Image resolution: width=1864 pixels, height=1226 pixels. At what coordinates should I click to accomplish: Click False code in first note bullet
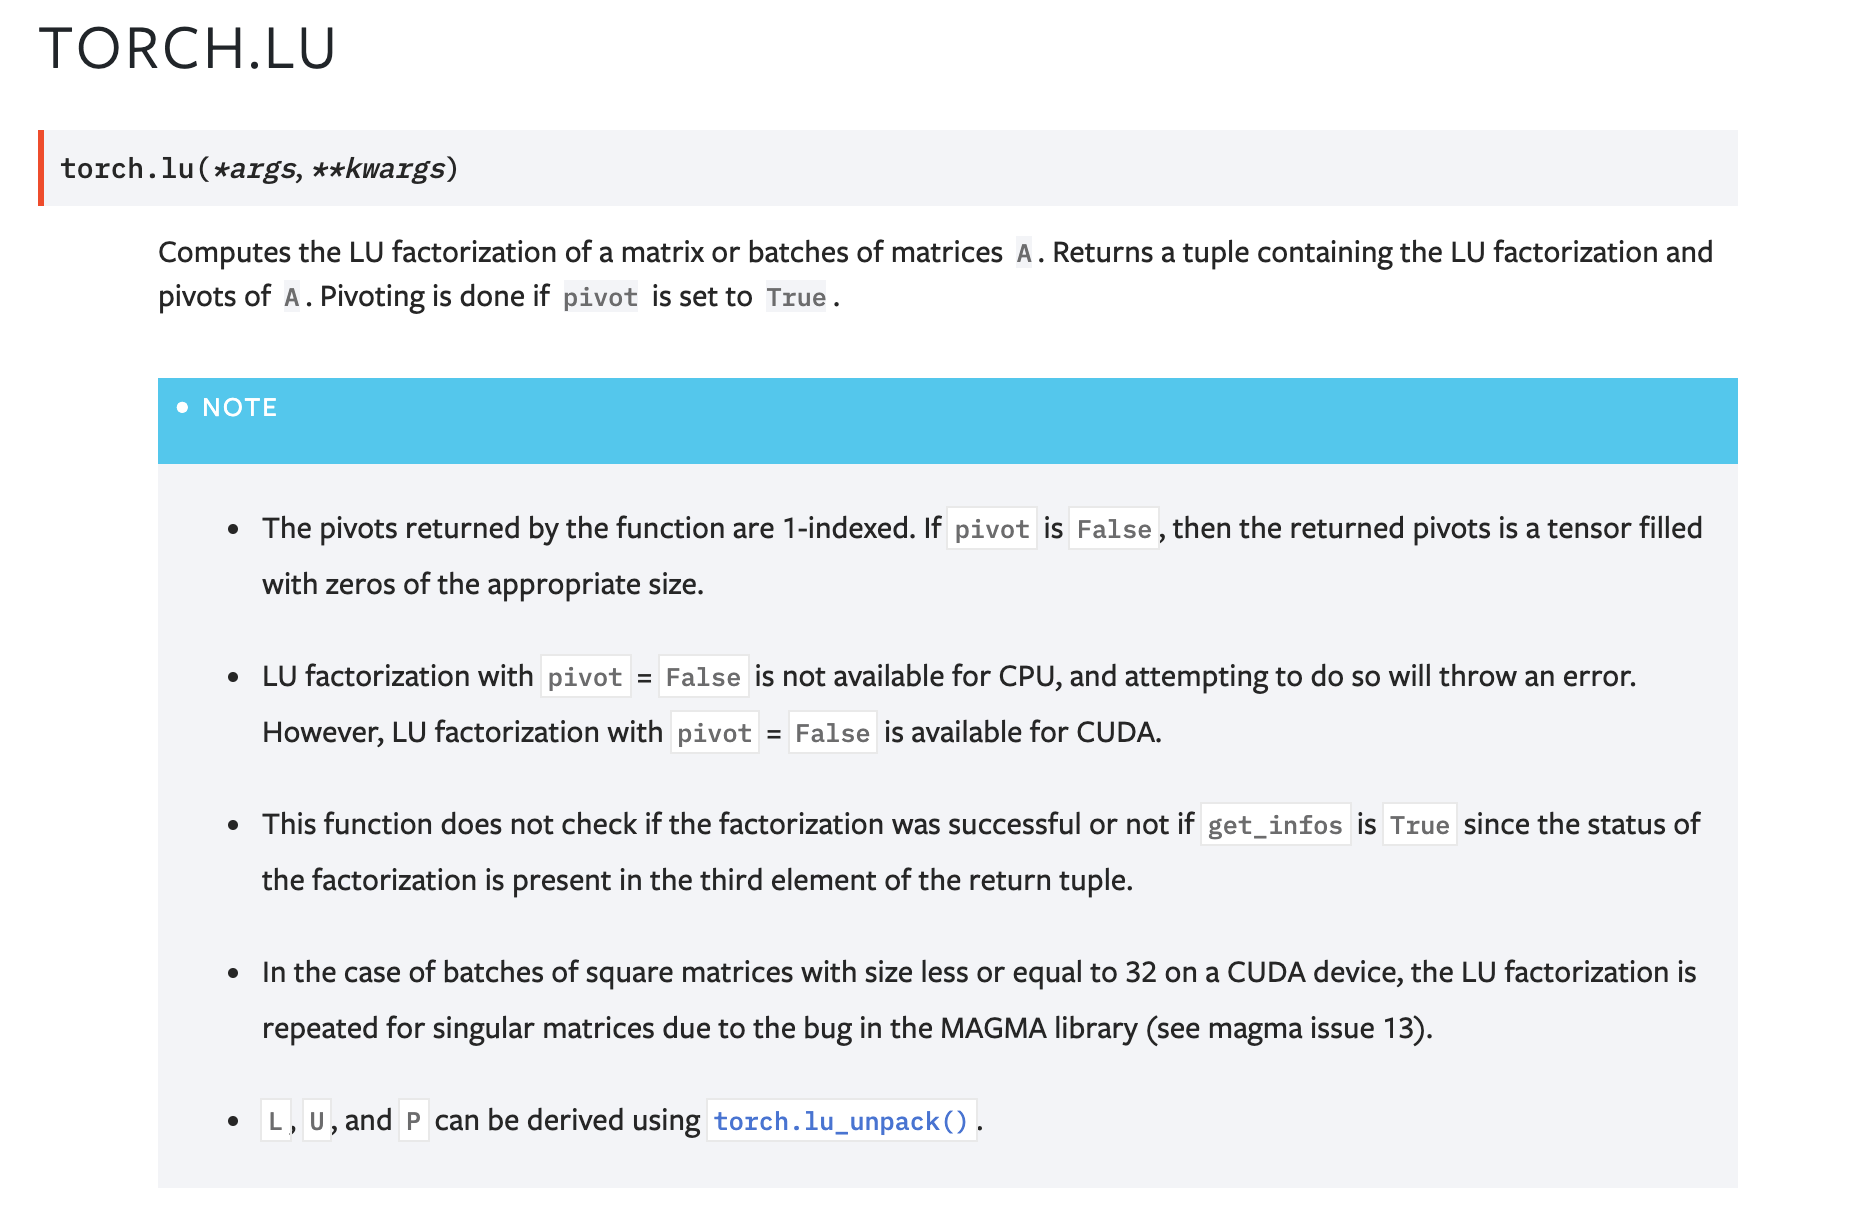pyautogui.click(x=1114, y=529)
